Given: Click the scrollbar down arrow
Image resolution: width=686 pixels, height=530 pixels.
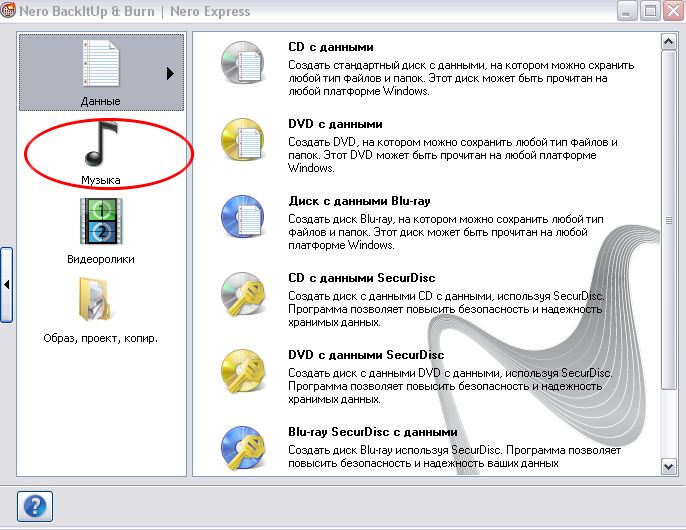Looking at the screenshot, I should click(x=668, y=467).
